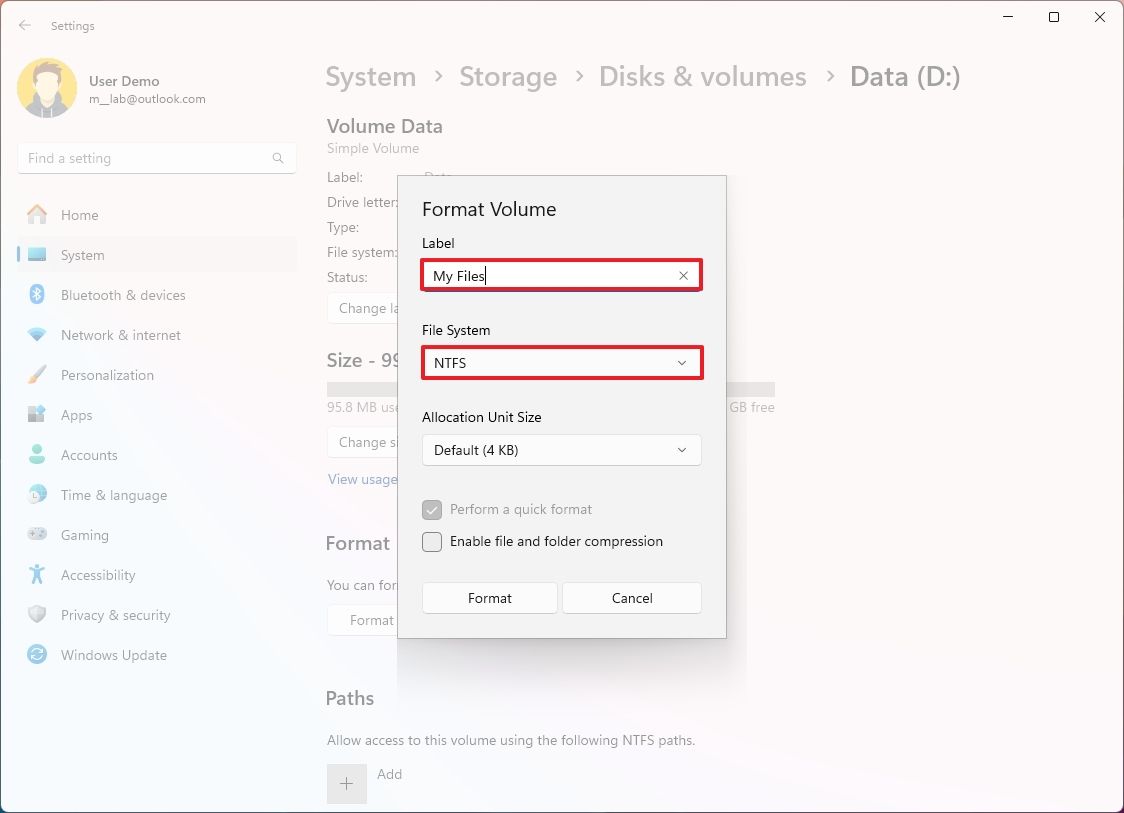Click Disks & volumes in the breadcrumb
This screenshot has width=1124, height=813.
[x=702, y=76]
